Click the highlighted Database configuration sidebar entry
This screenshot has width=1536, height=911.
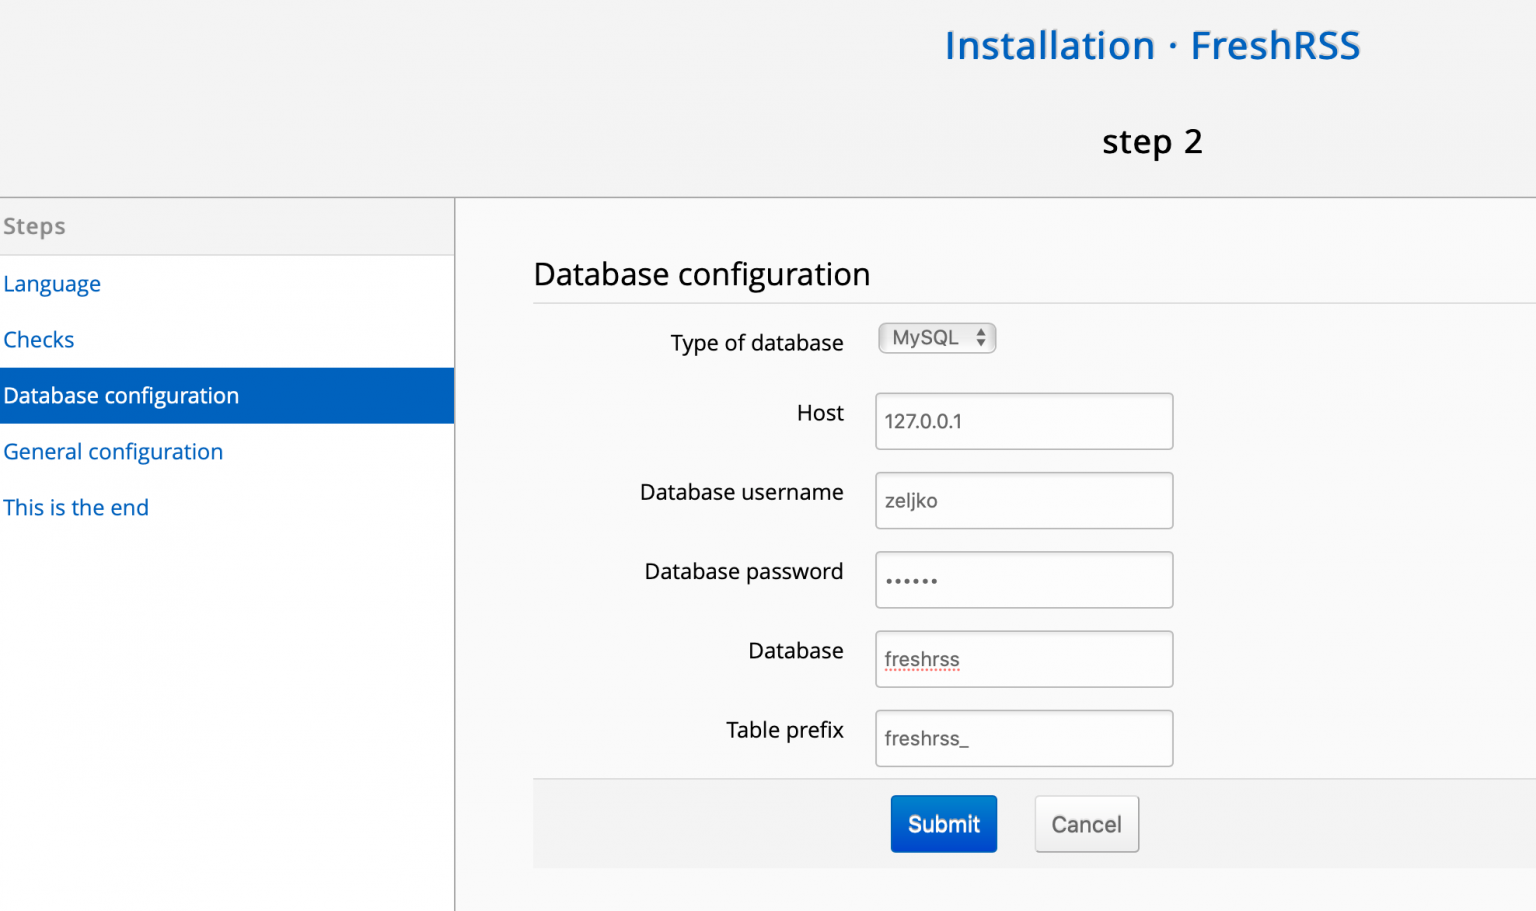coord(121,395)
